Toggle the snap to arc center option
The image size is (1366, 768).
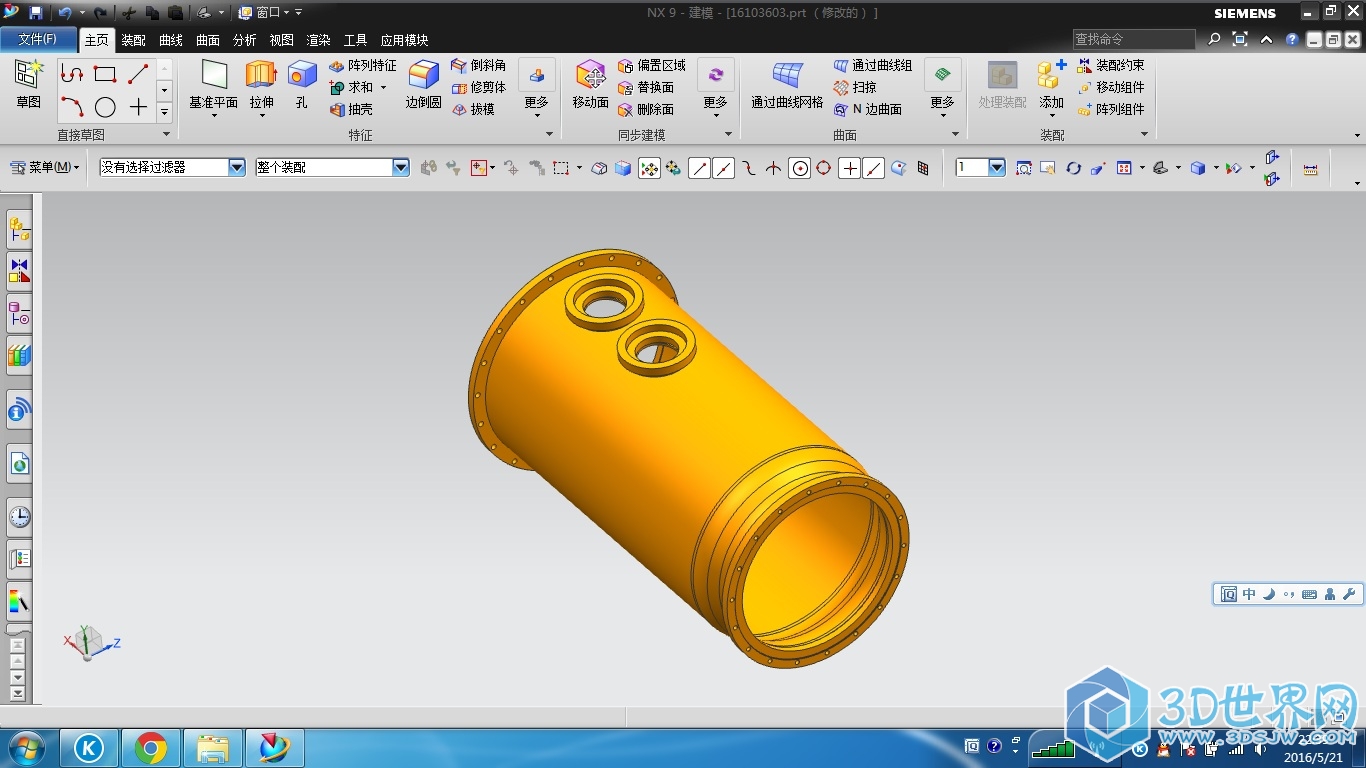(x=799, y=169)
